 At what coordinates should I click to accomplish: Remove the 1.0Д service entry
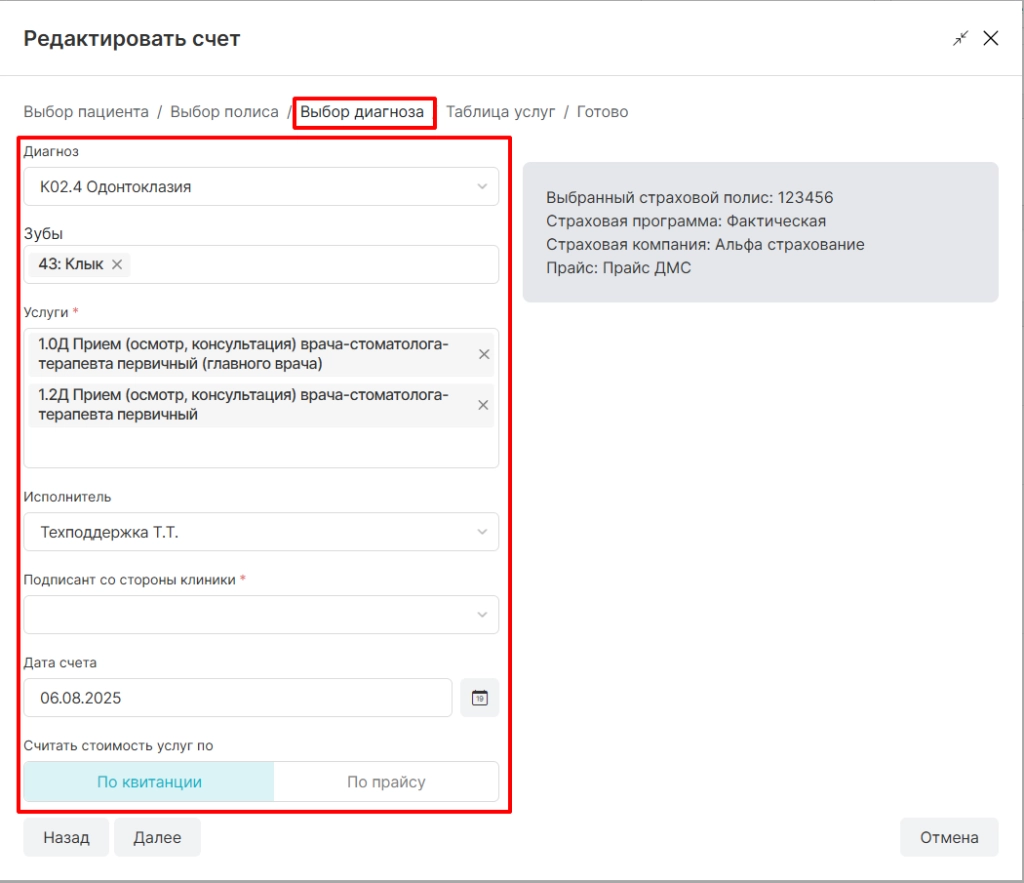(x=484, y=354)
